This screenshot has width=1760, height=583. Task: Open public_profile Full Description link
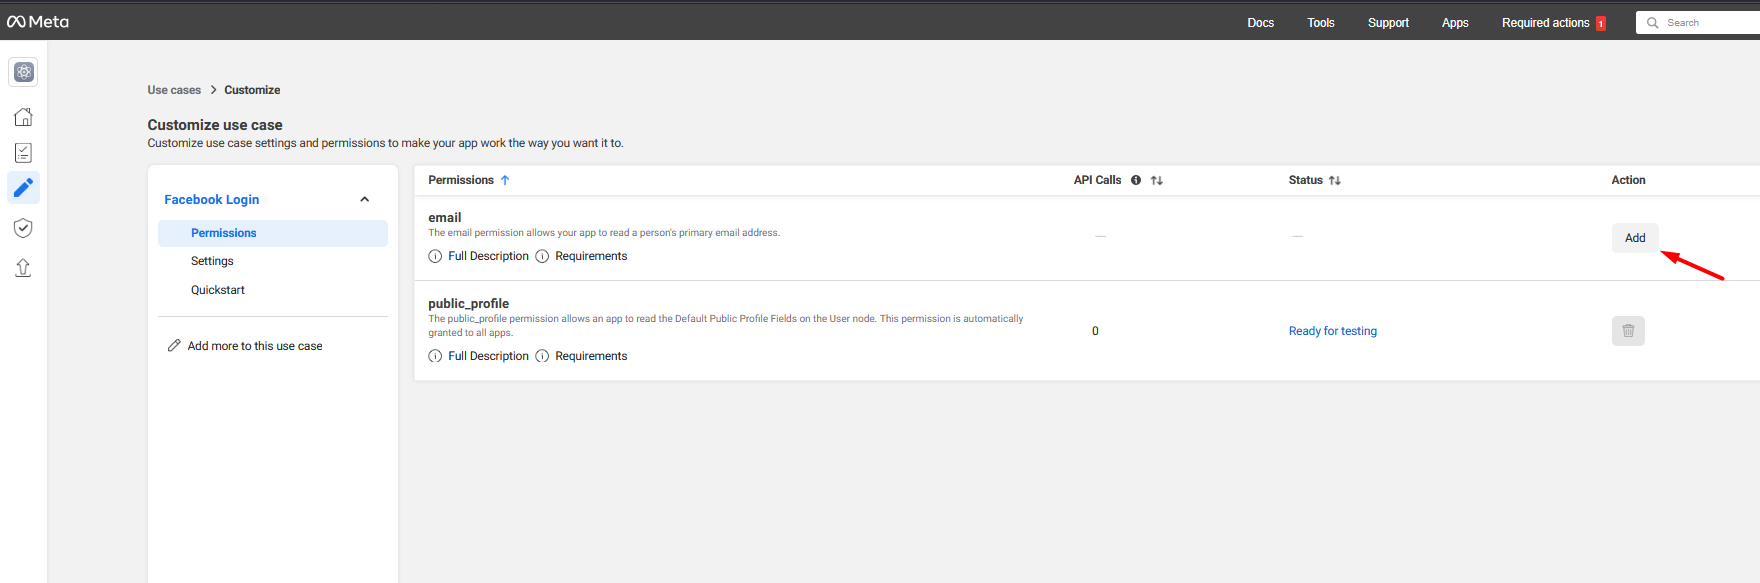[488, 356]
